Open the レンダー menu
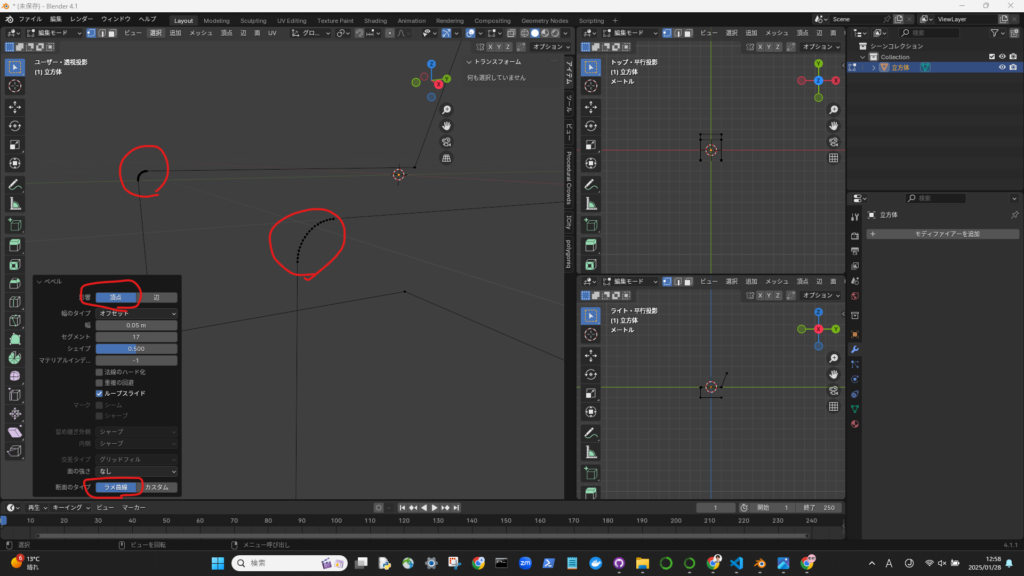The height and width of the screenshot is (576, 1024). pyautogui.click(x=82, y=19)
